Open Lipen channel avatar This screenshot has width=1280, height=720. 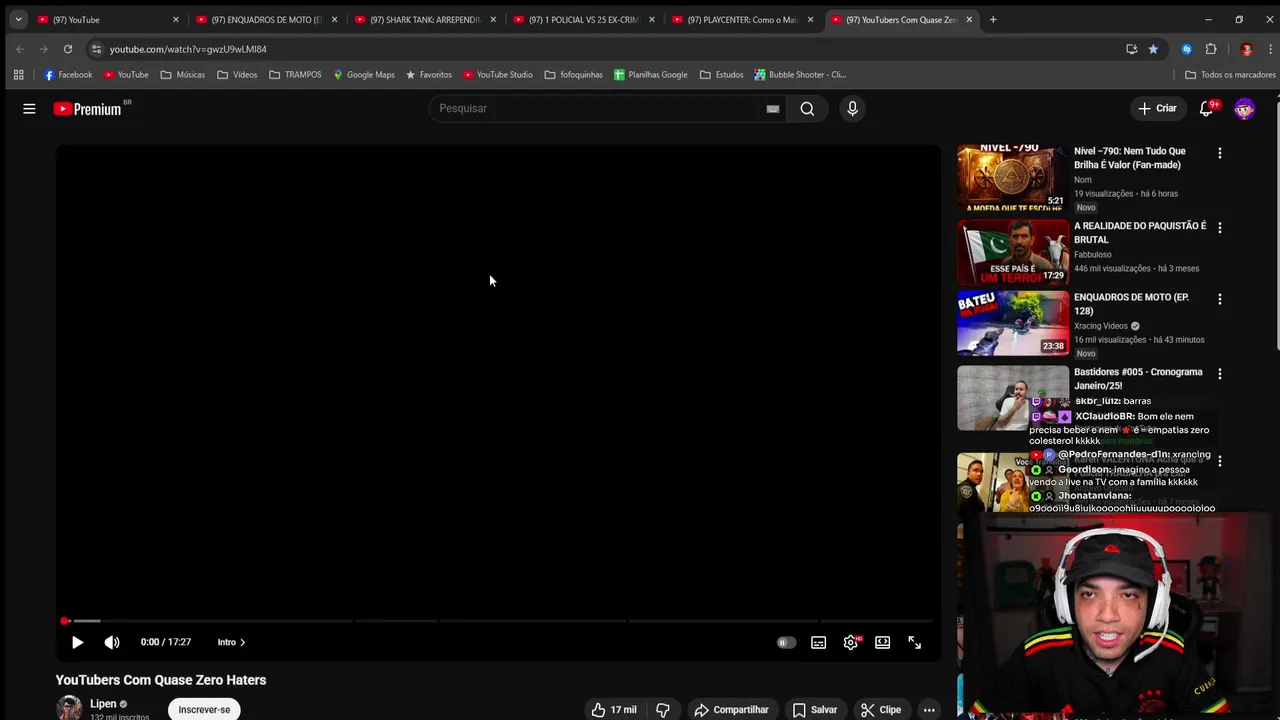[69, 708]
